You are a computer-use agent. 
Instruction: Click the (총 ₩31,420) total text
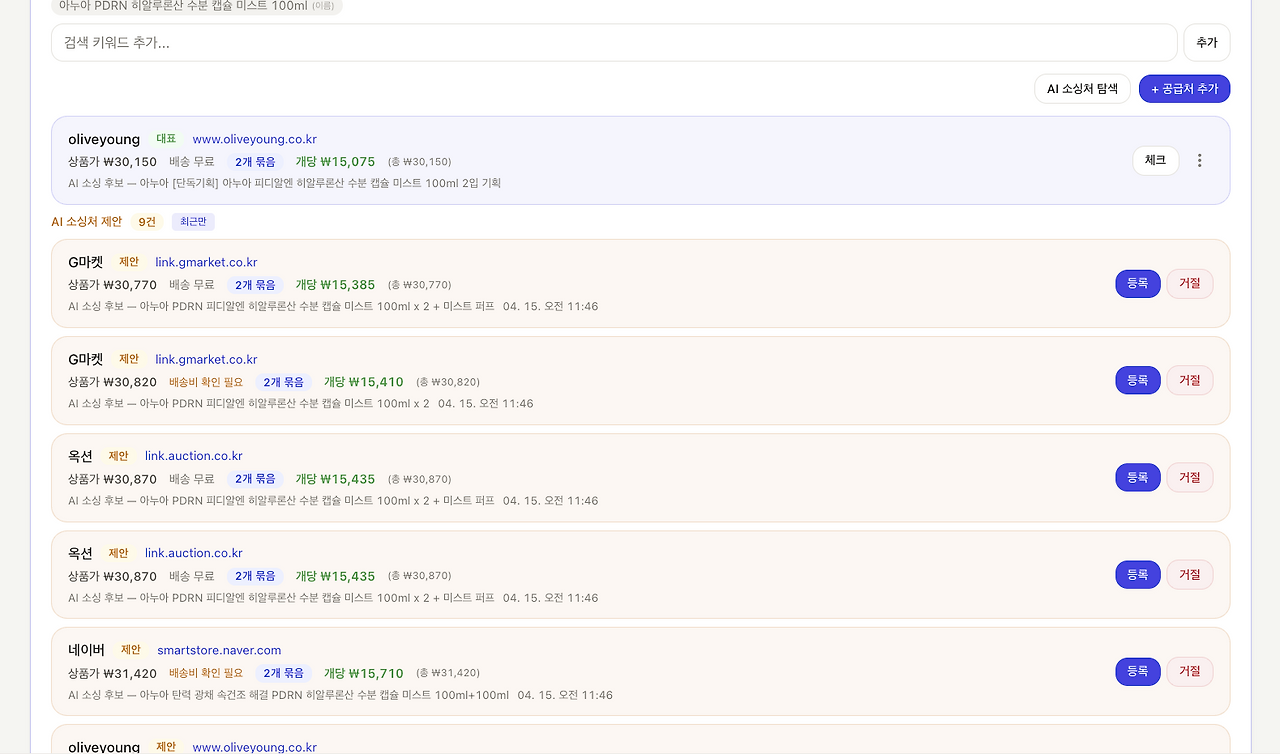pos(447,673)
